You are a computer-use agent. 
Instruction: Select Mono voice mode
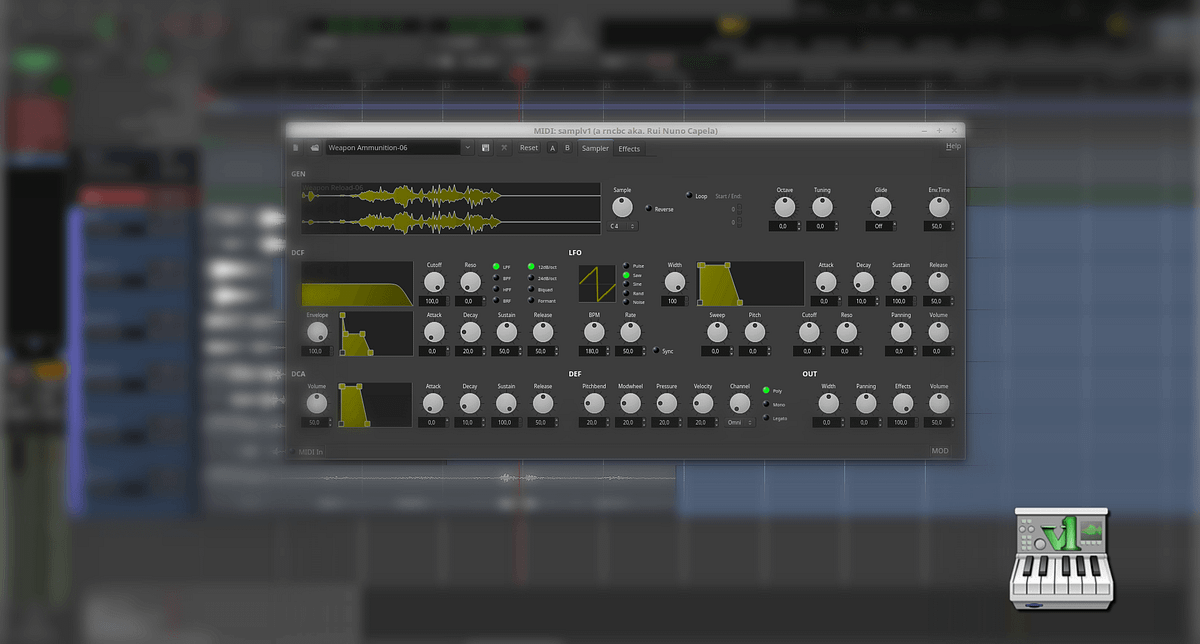(x=766, y=404)
